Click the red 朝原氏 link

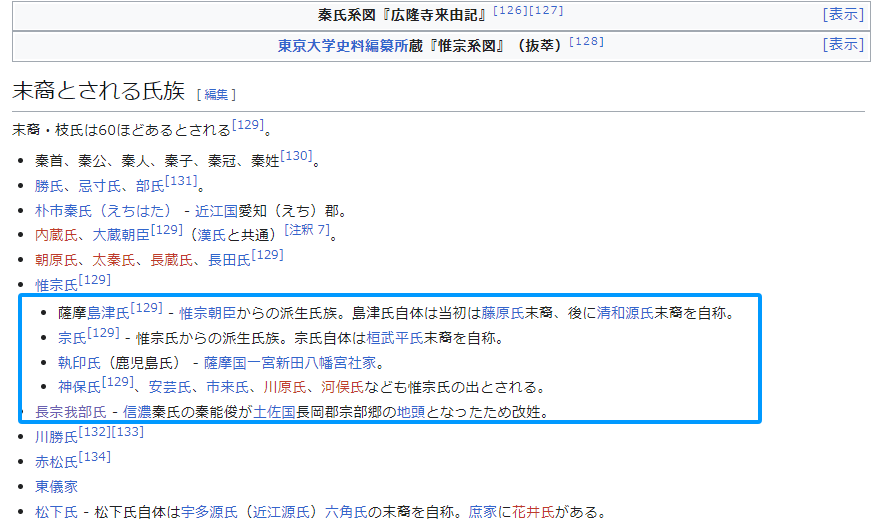pos(56,260)
